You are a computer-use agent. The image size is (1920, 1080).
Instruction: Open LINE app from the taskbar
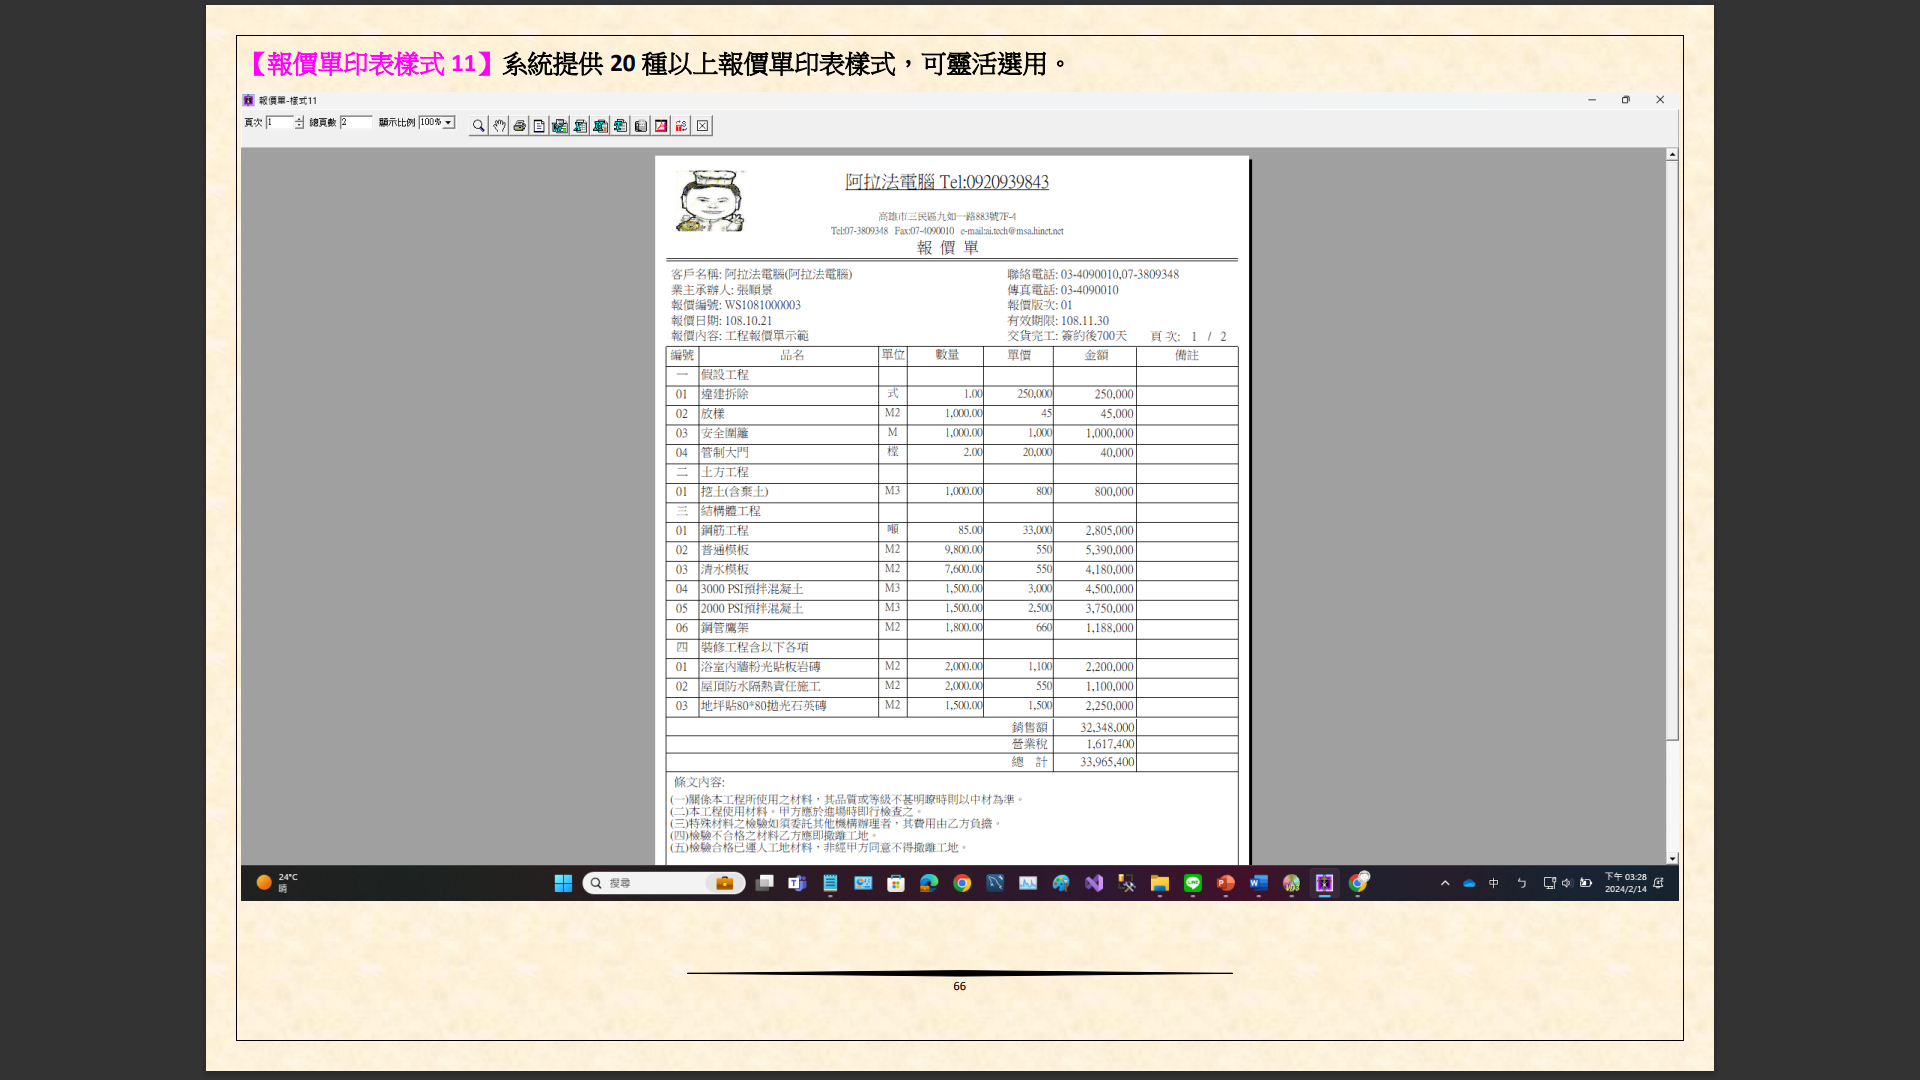coord(1193,883)
